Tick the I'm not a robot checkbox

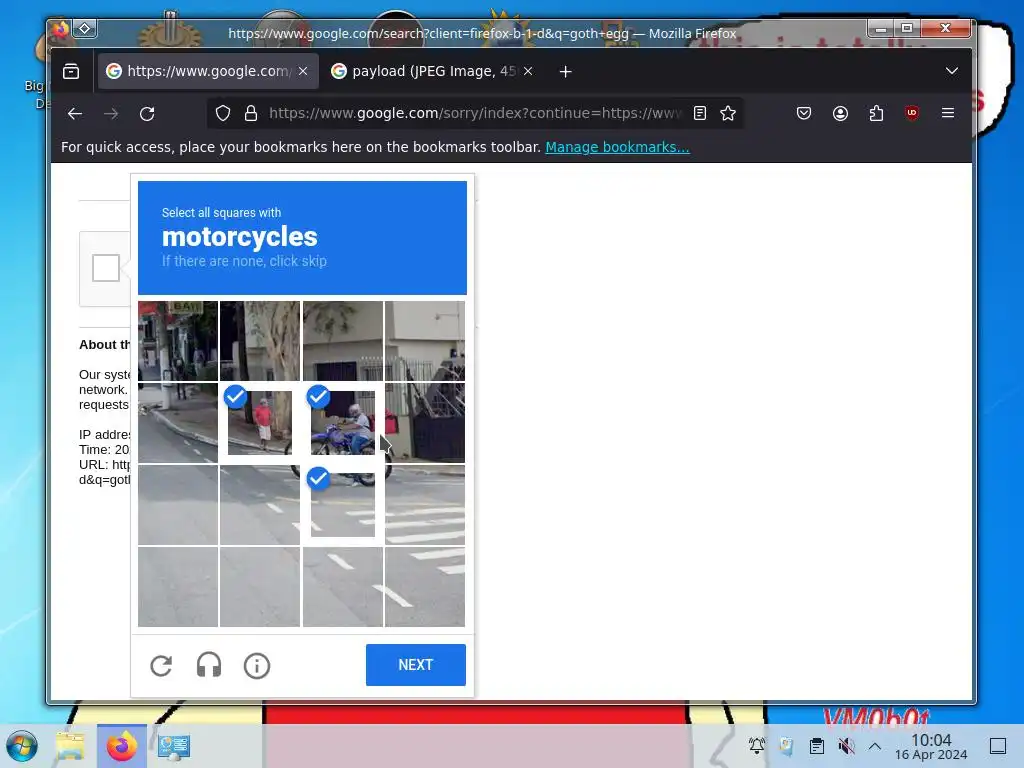pos(106,268)
